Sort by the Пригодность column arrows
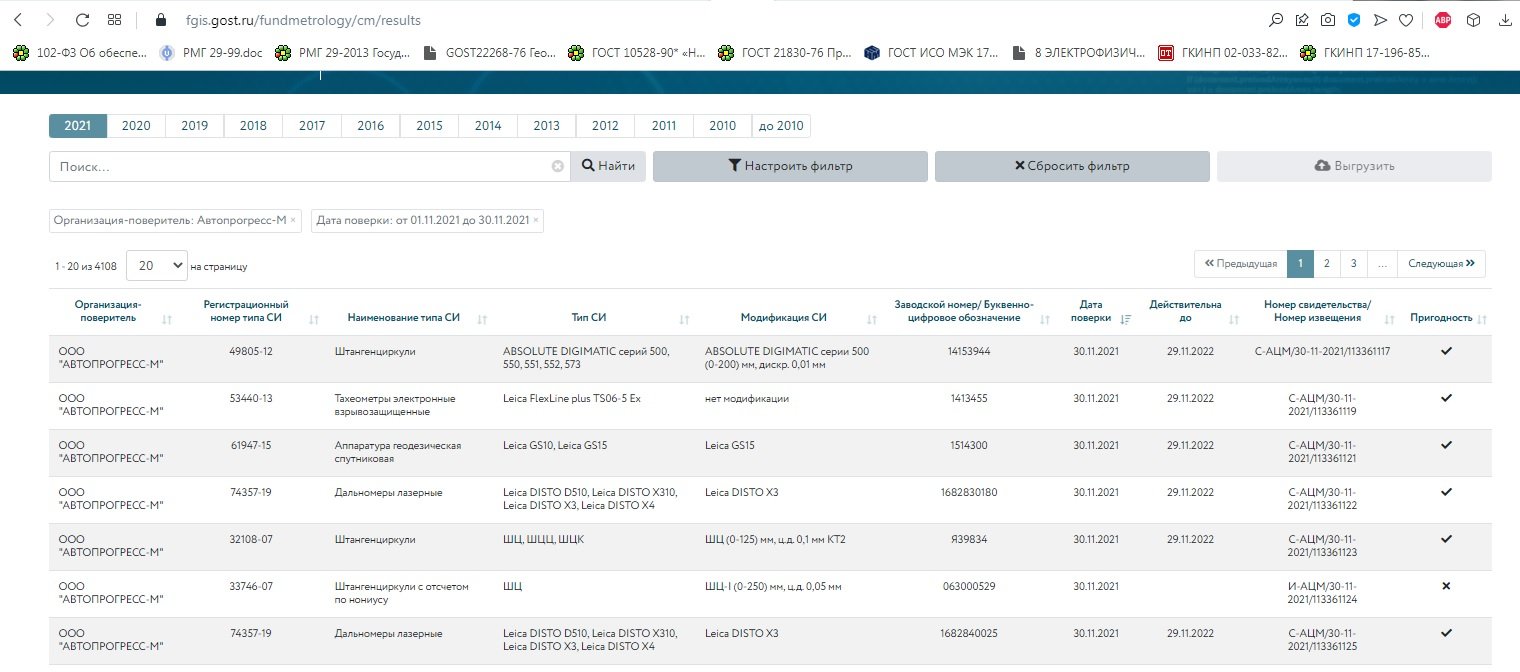 pyautogui.click(x=1482, y=319)
